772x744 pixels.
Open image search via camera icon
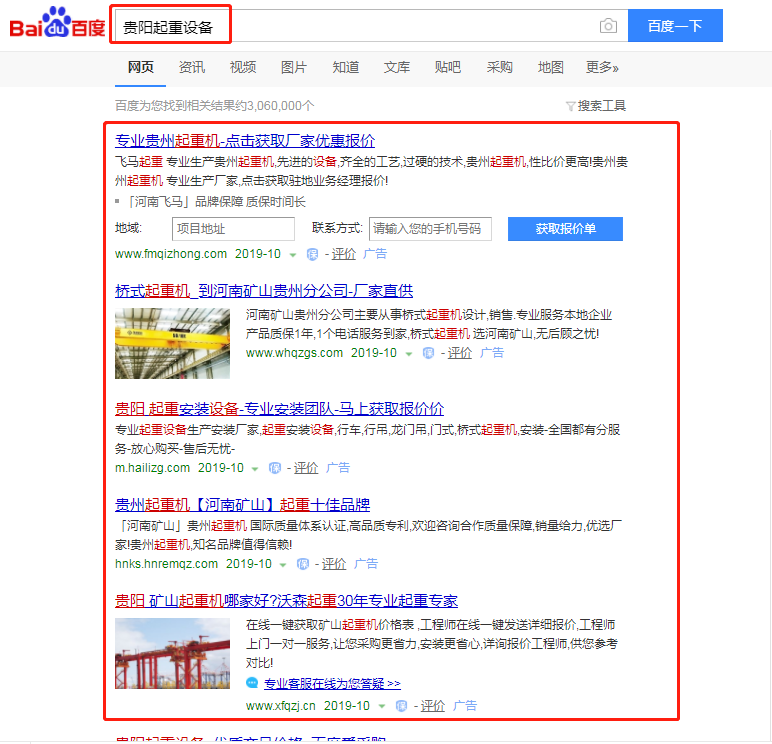point(607,26)
